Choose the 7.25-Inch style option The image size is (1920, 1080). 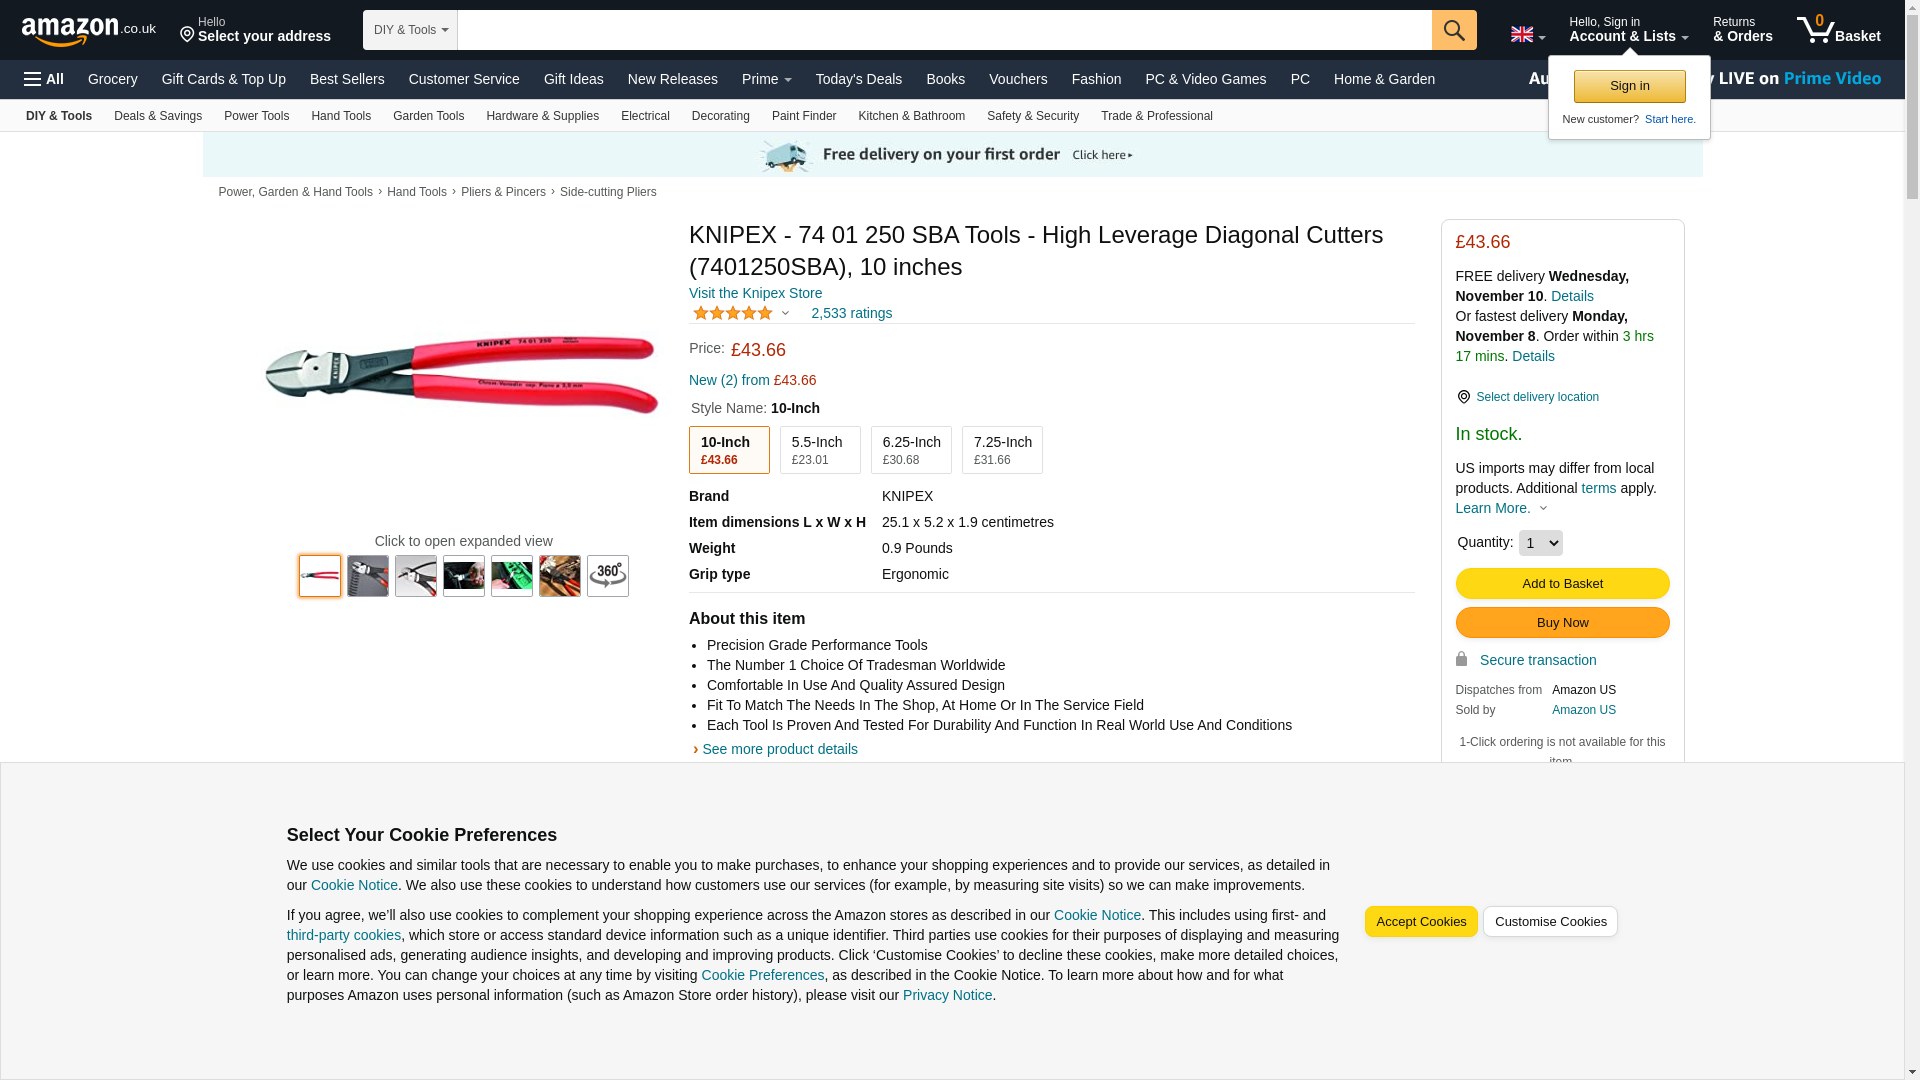point(1001,450)
